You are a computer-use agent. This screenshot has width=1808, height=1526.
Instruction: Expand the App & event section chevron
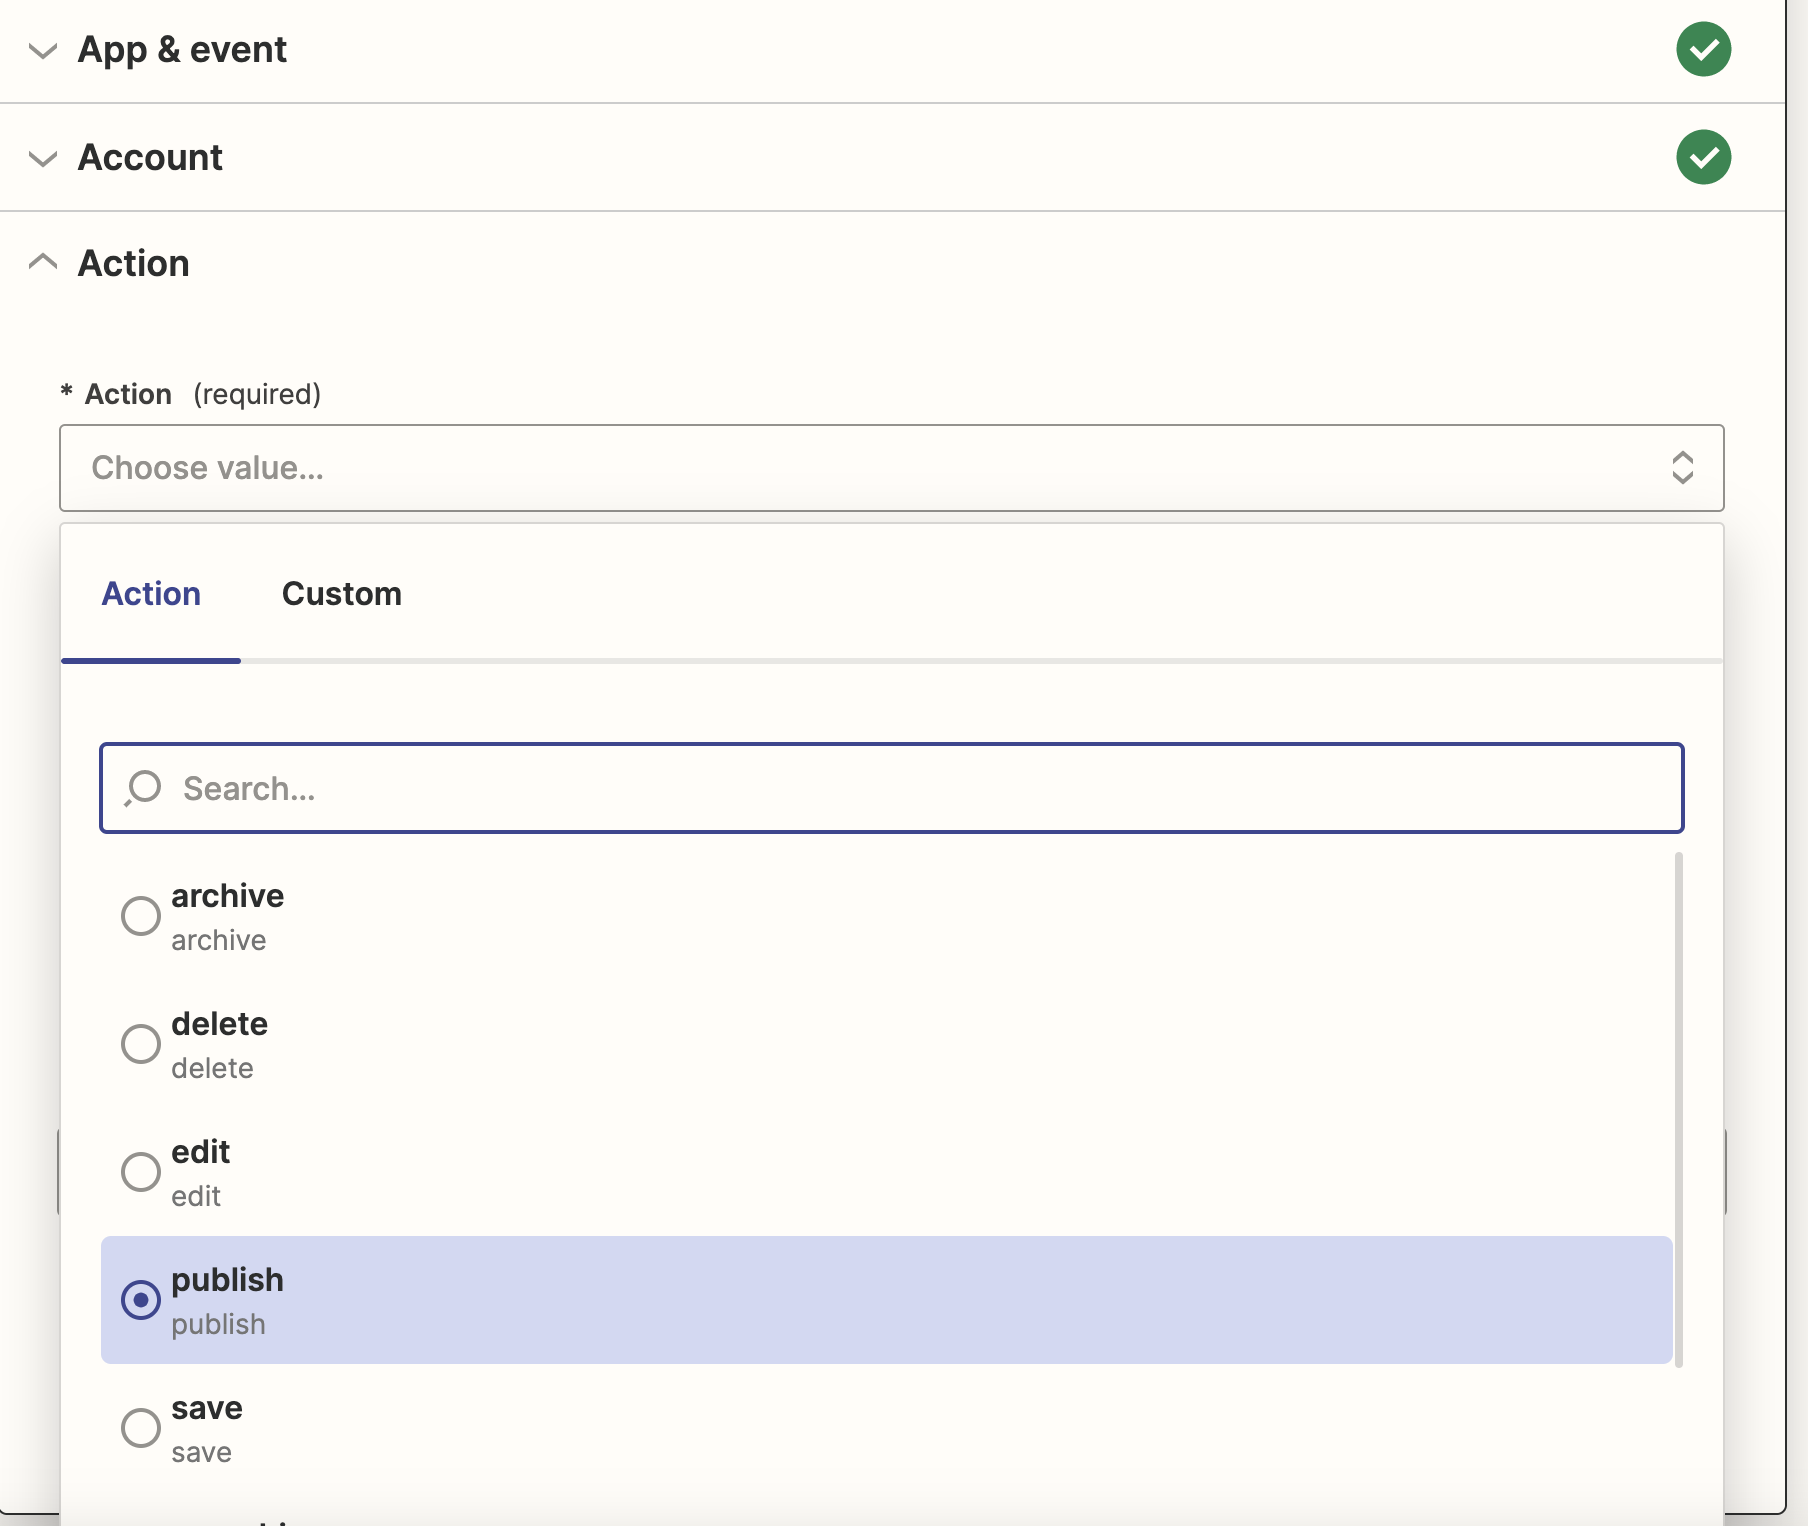43,50
